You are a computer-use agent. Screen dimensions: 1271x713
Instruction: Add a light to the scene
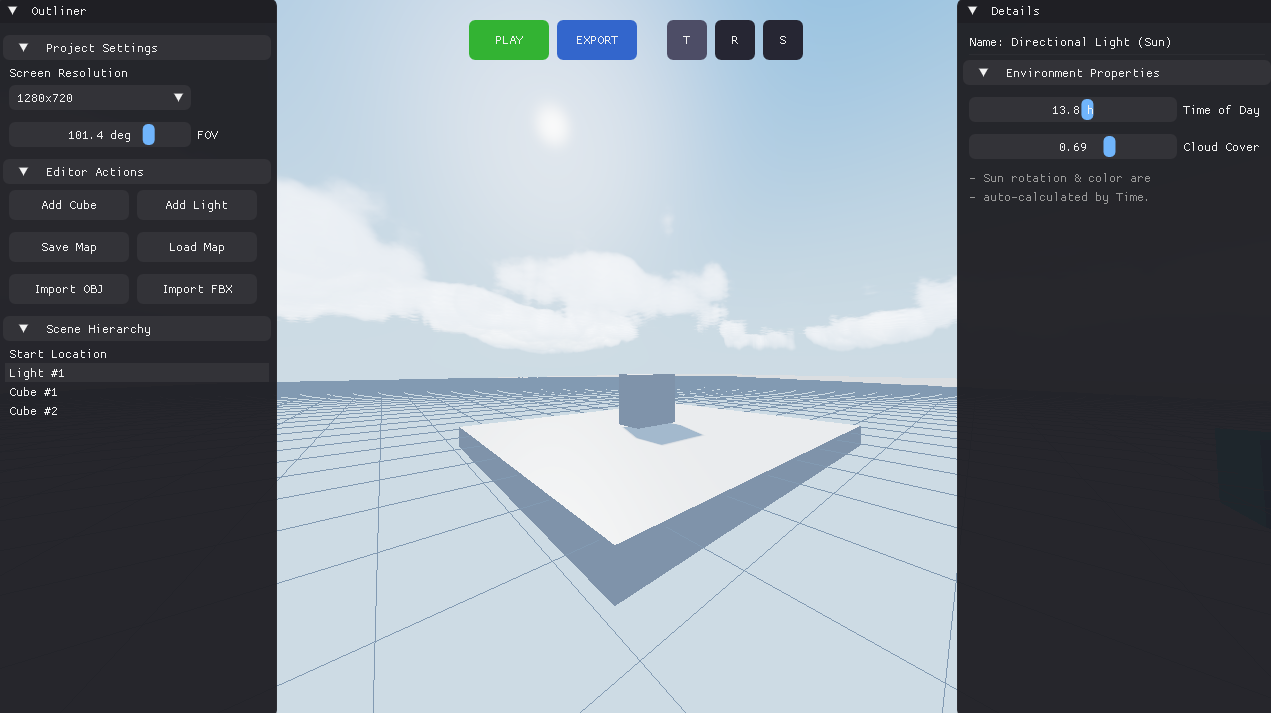point(196,204)
